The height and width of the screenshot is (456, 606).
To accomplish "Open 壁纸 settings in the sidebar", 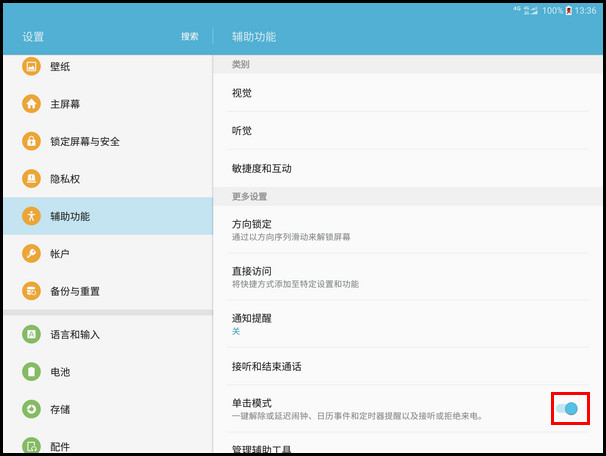I will tap(108, 66).
